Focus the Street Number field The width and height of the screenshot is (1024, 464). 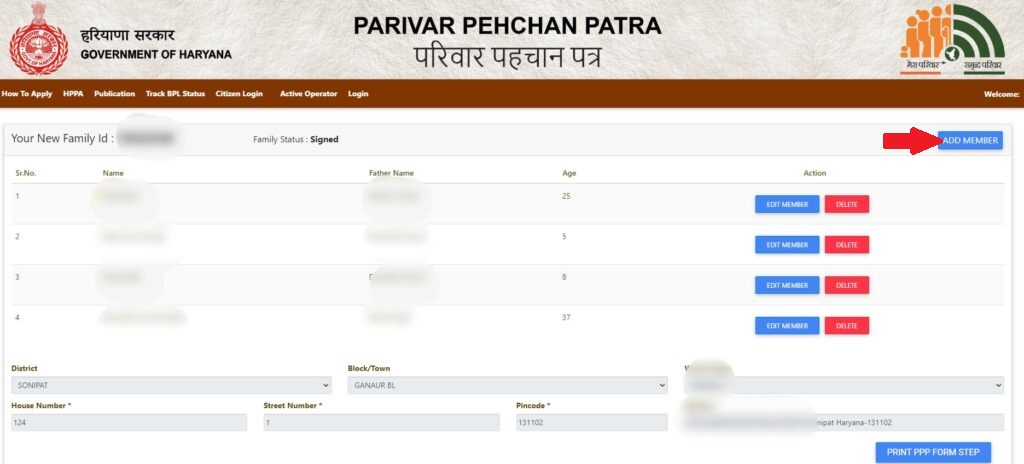coord(381,423)
